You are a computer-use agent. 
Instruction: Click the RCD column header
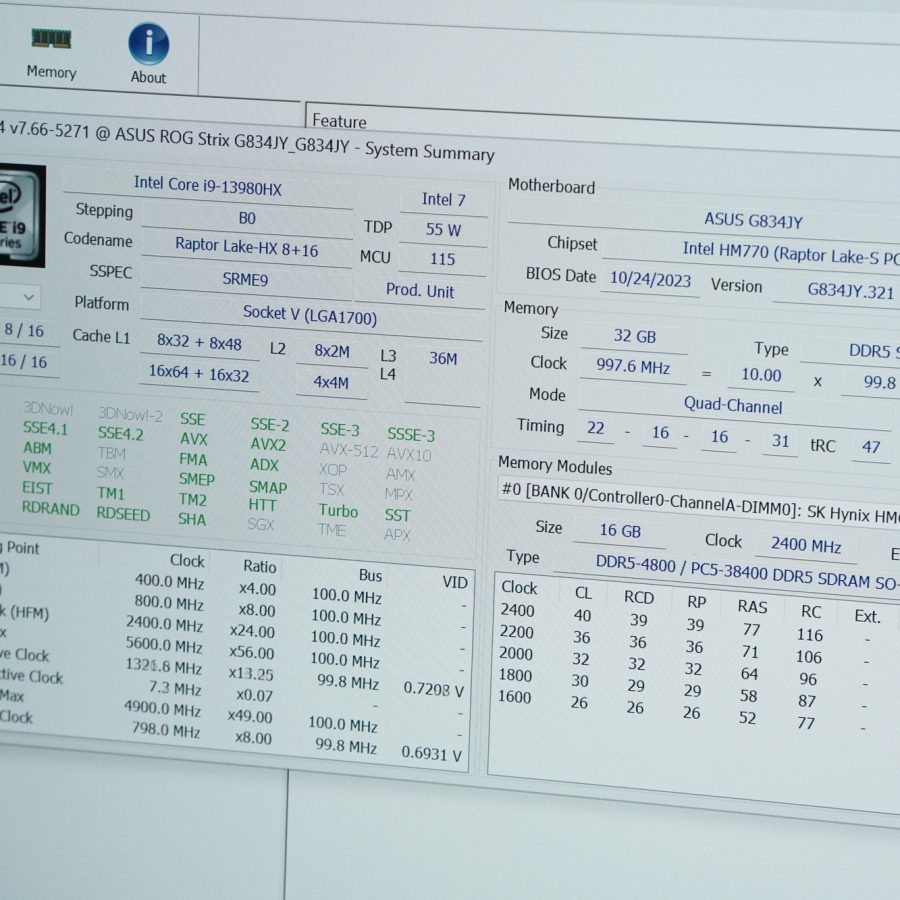coord(639,598)
